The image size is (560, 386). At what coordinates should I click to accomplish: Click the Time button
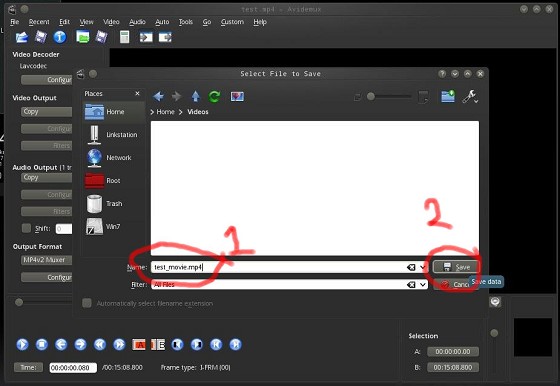[28, 367]
